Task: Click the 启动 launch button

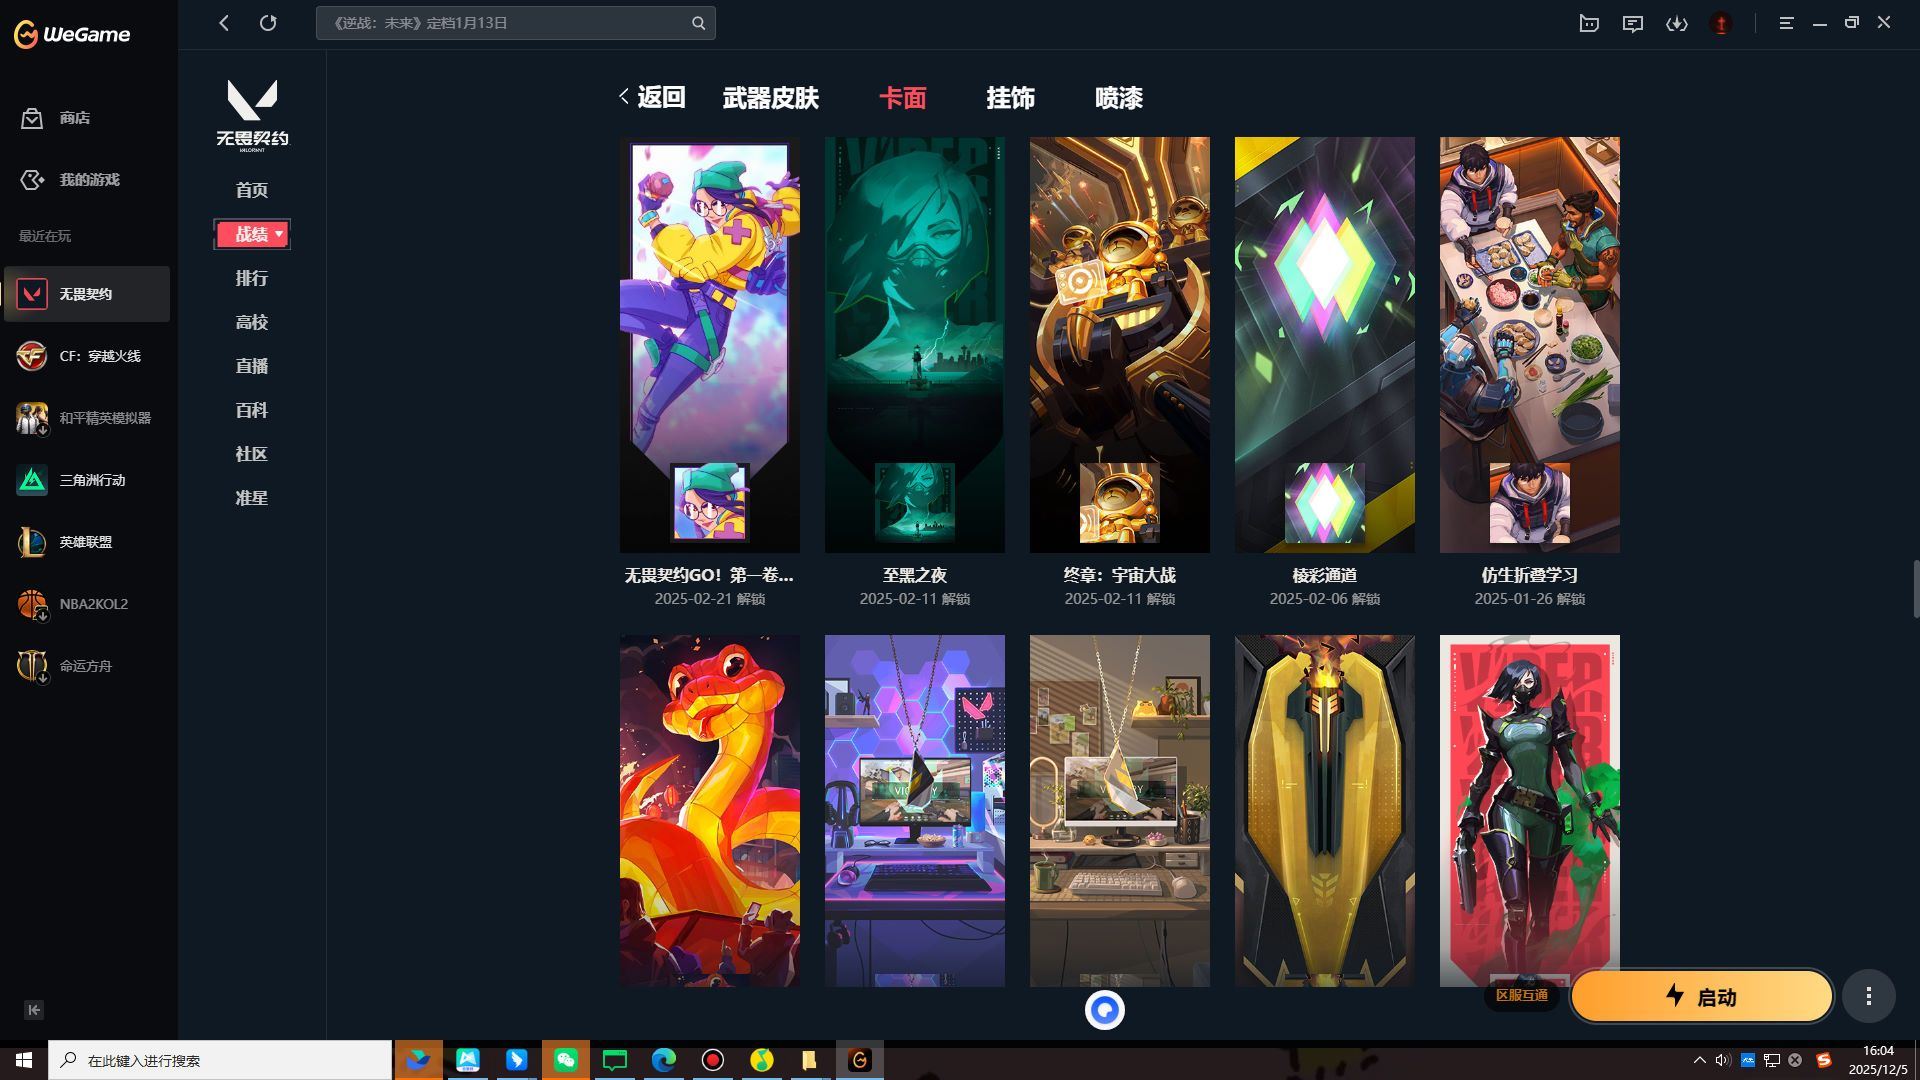Action: pos(1701,996)
